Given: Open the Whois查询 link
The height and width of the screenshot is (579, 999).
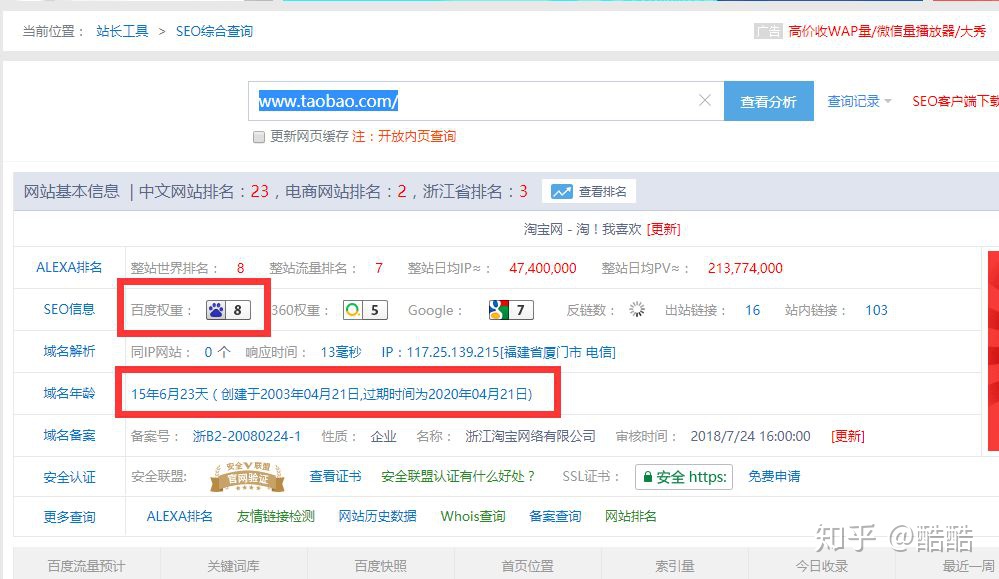Looking at the screenshot, I should point(473,516).
